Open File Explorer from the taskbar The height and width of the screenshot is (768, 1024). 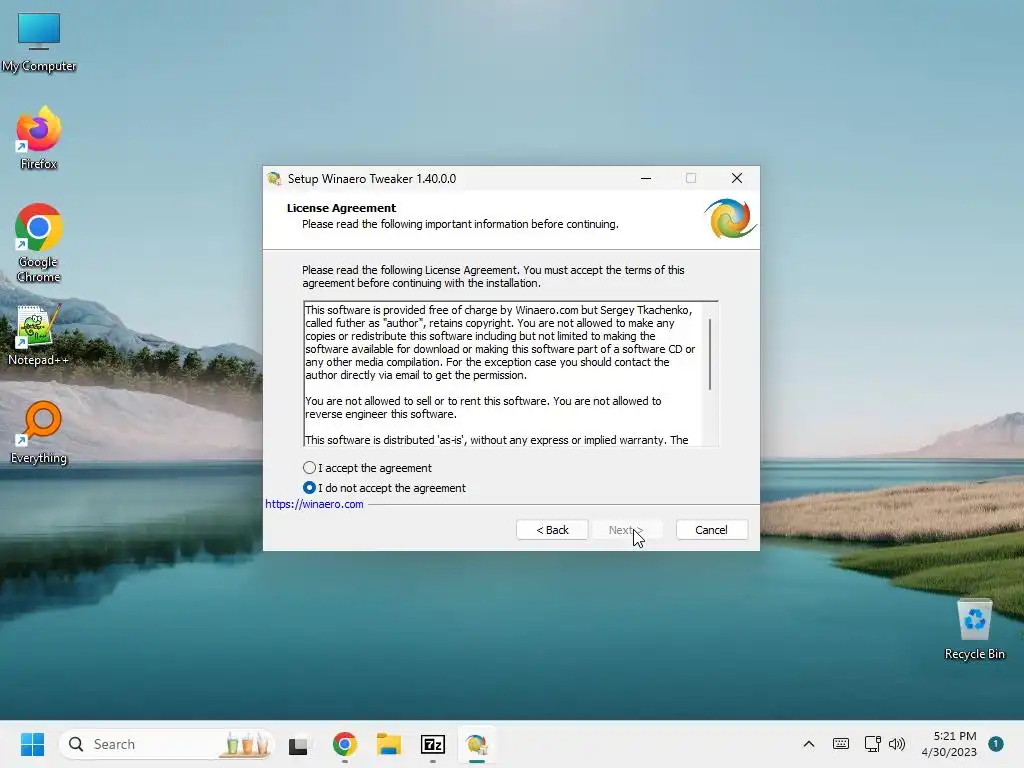389,744
